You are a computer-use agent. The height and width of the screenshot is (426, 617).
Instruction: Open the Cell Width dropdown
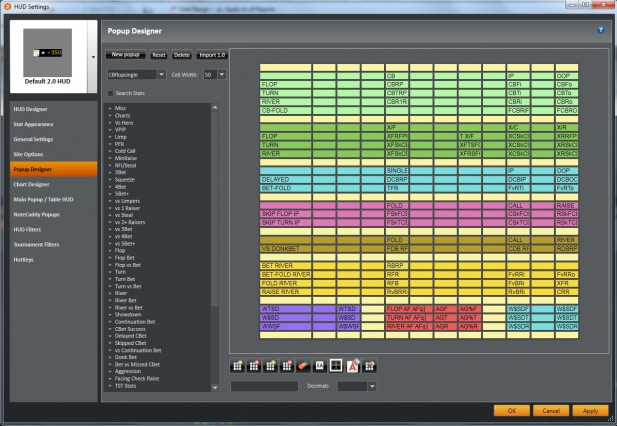click(x=222, y=74)
